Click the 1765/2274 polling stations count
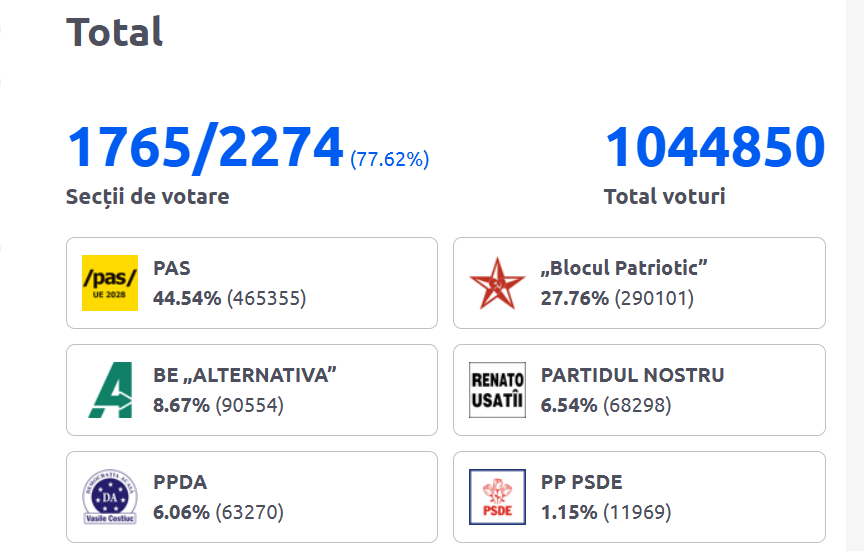This screenshot has width=864, height=551. click(x=205, y=147)
